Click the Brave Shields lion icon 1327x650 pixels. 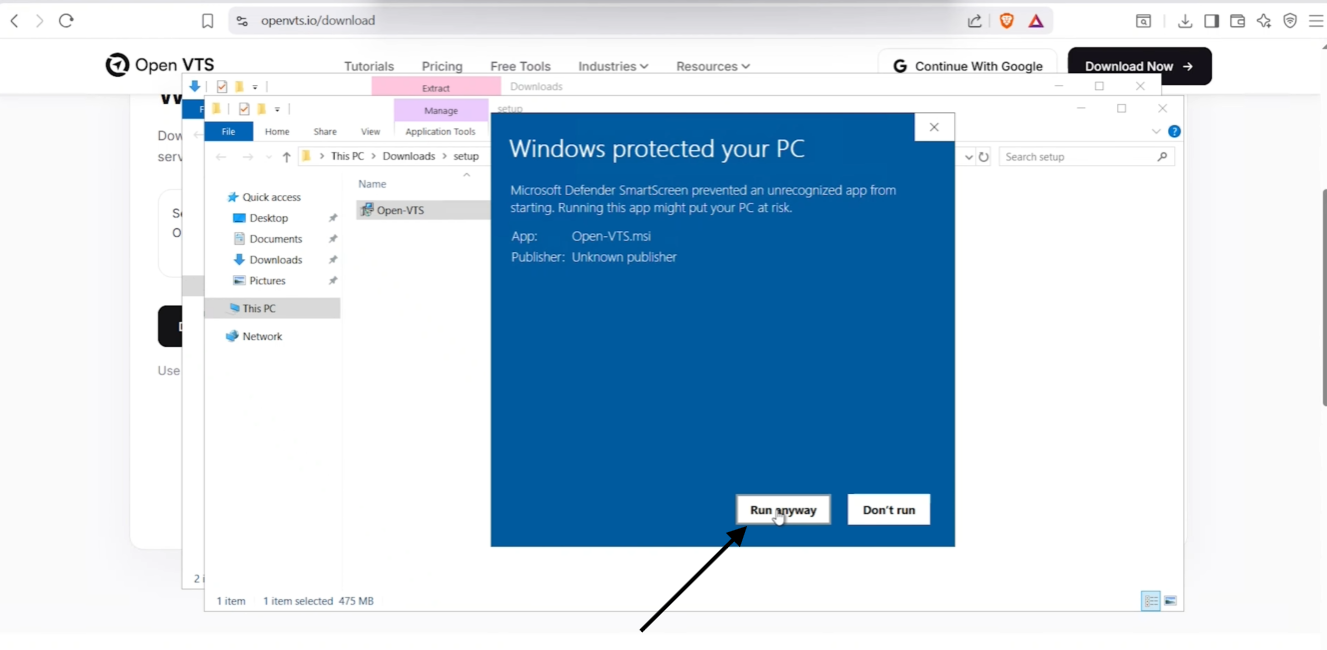[1007, 21]
